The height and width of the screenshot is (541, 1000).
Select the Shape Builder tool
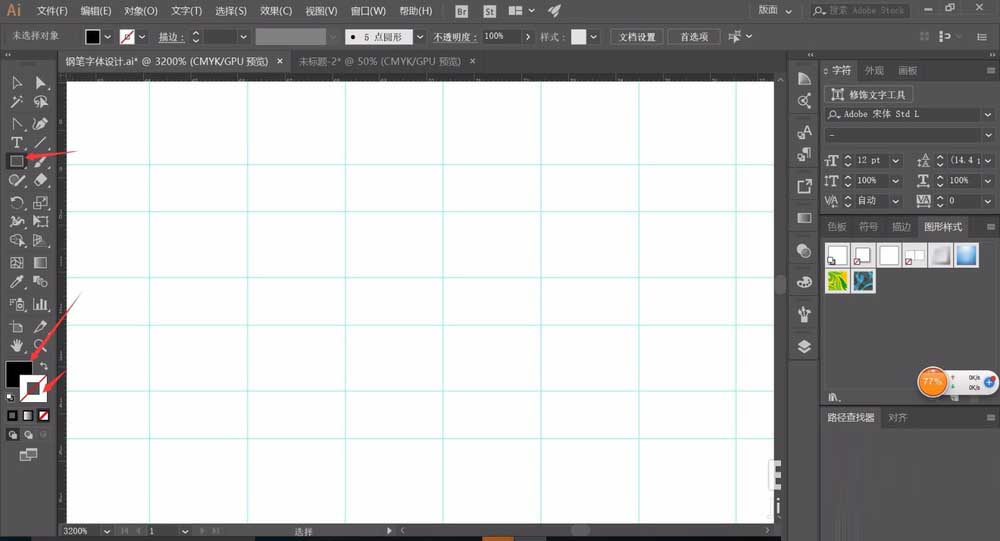point(17,241)
